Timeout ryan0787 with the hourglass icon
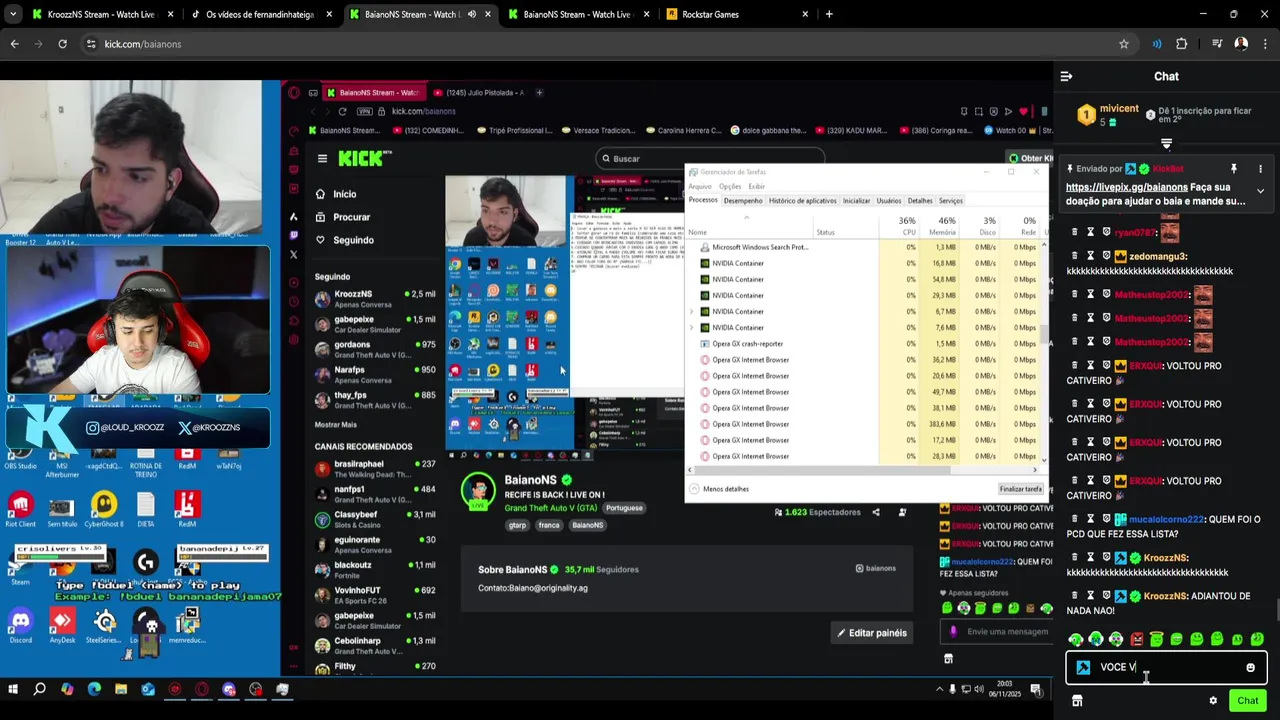This screenshot has height=720, width=1280. [1090, 232]
